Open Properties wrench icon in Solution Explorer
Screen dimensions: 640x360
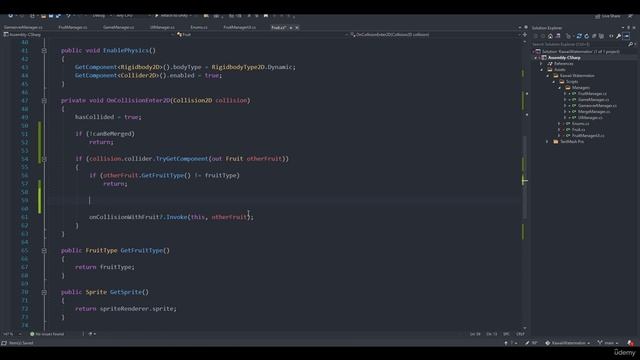[x=619, y=36]
